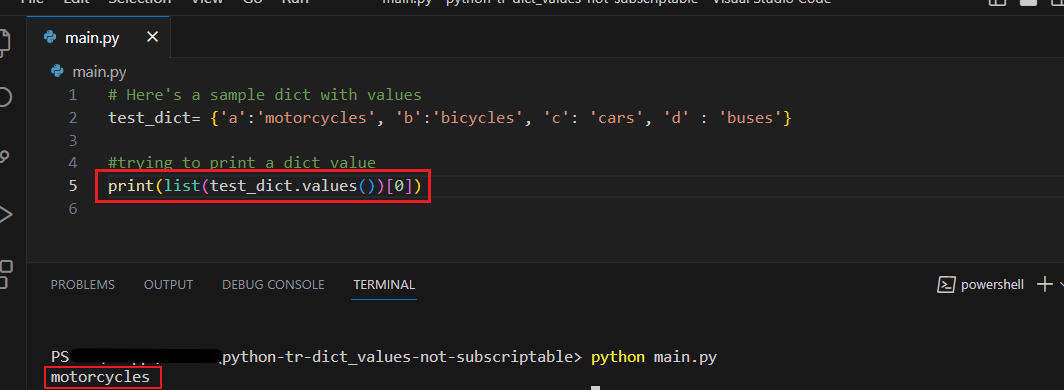
Task: Click the "python main.py" command in the terminal
Action: (654, 357)
